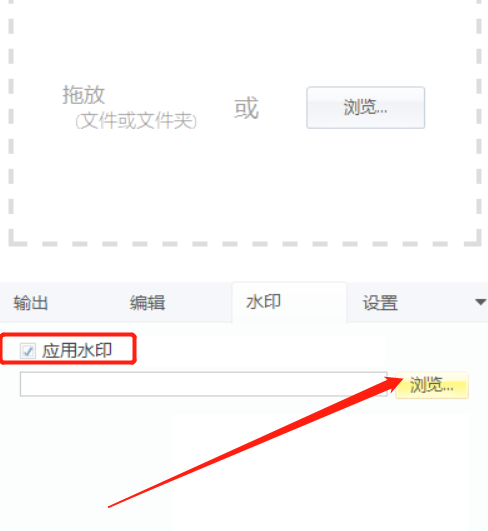
Task: Click 浏览... button in drop area
Action: click(x=365, y=107)
